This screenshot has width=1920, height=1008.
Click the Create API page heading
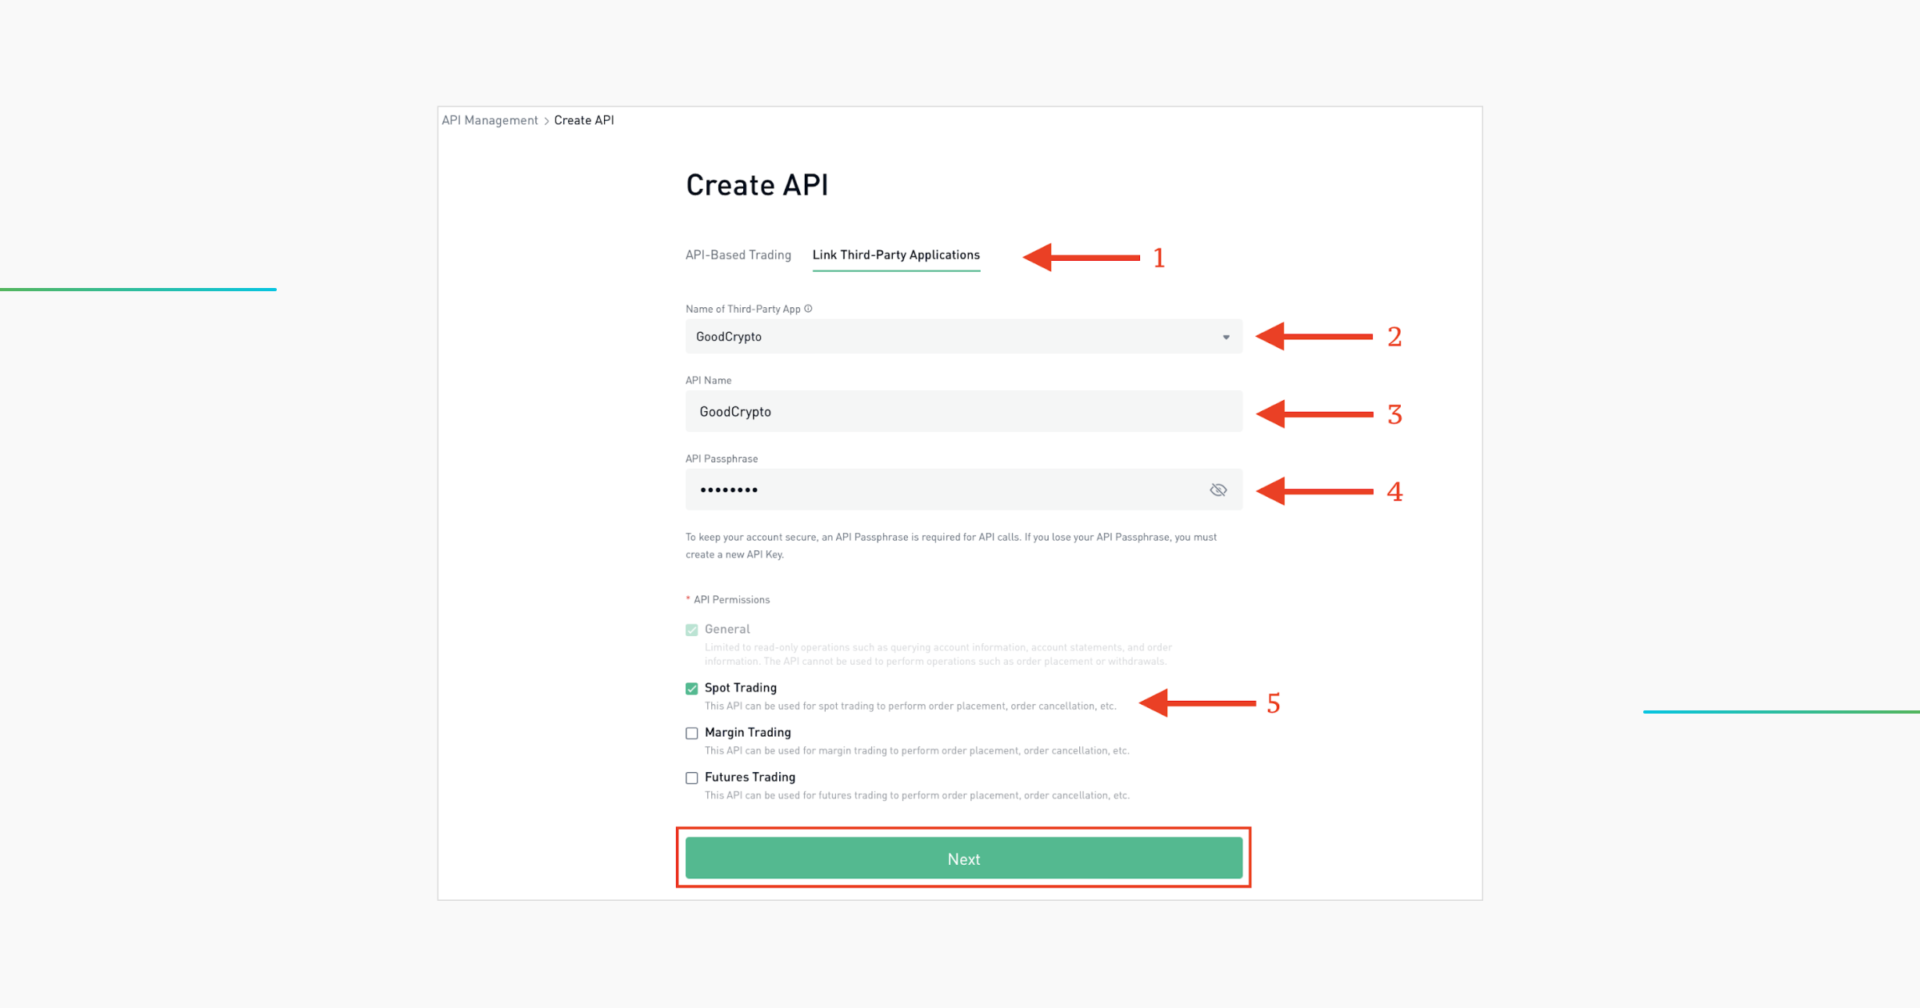tap(757, 184)
